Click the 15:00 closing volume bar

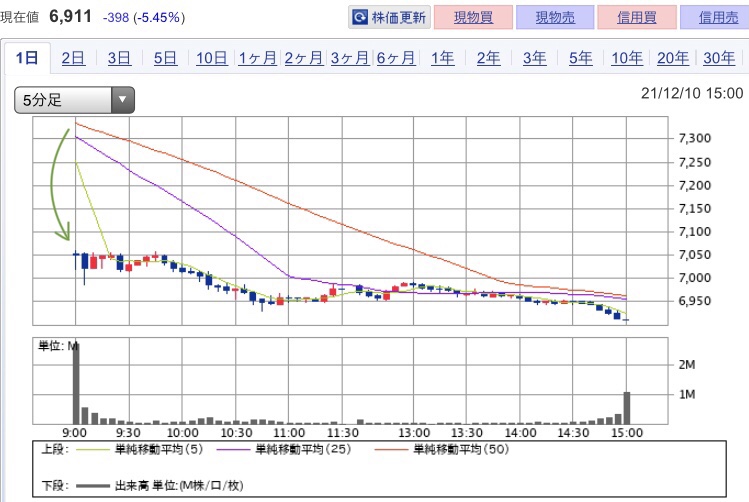627,408
